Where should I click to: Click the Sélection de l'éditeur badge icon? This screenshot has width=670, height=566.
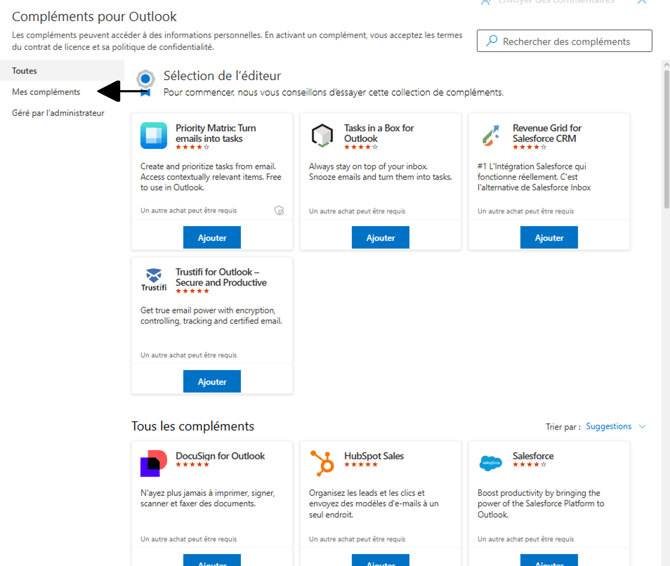(145, 82)
